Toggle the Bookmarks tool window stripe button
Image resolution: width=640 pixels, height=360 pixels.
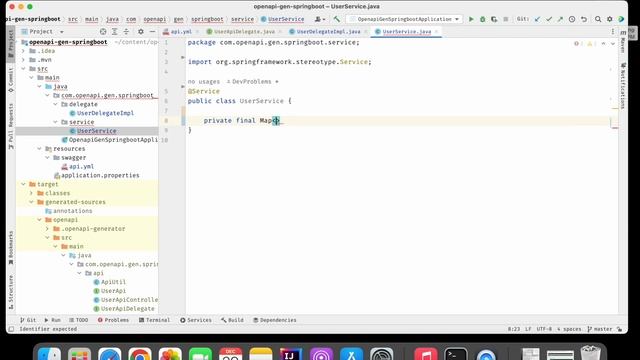(x=11, y=247)
